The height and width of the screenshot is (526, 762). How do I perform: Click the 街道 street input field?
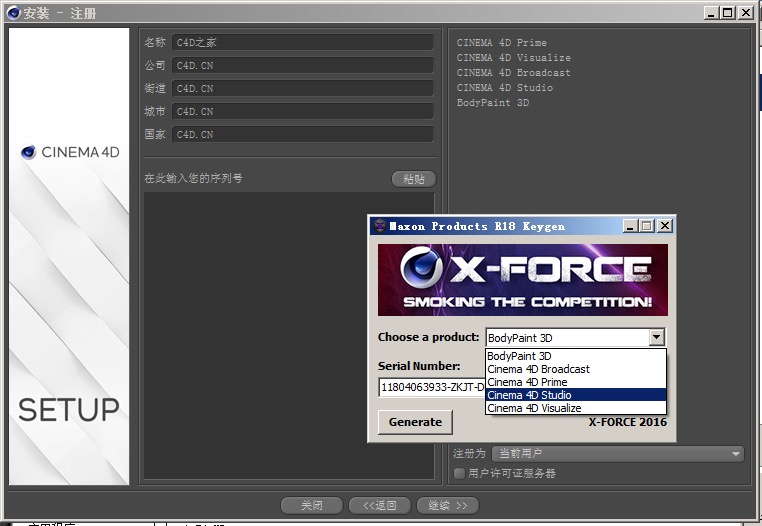click(302, 88)
